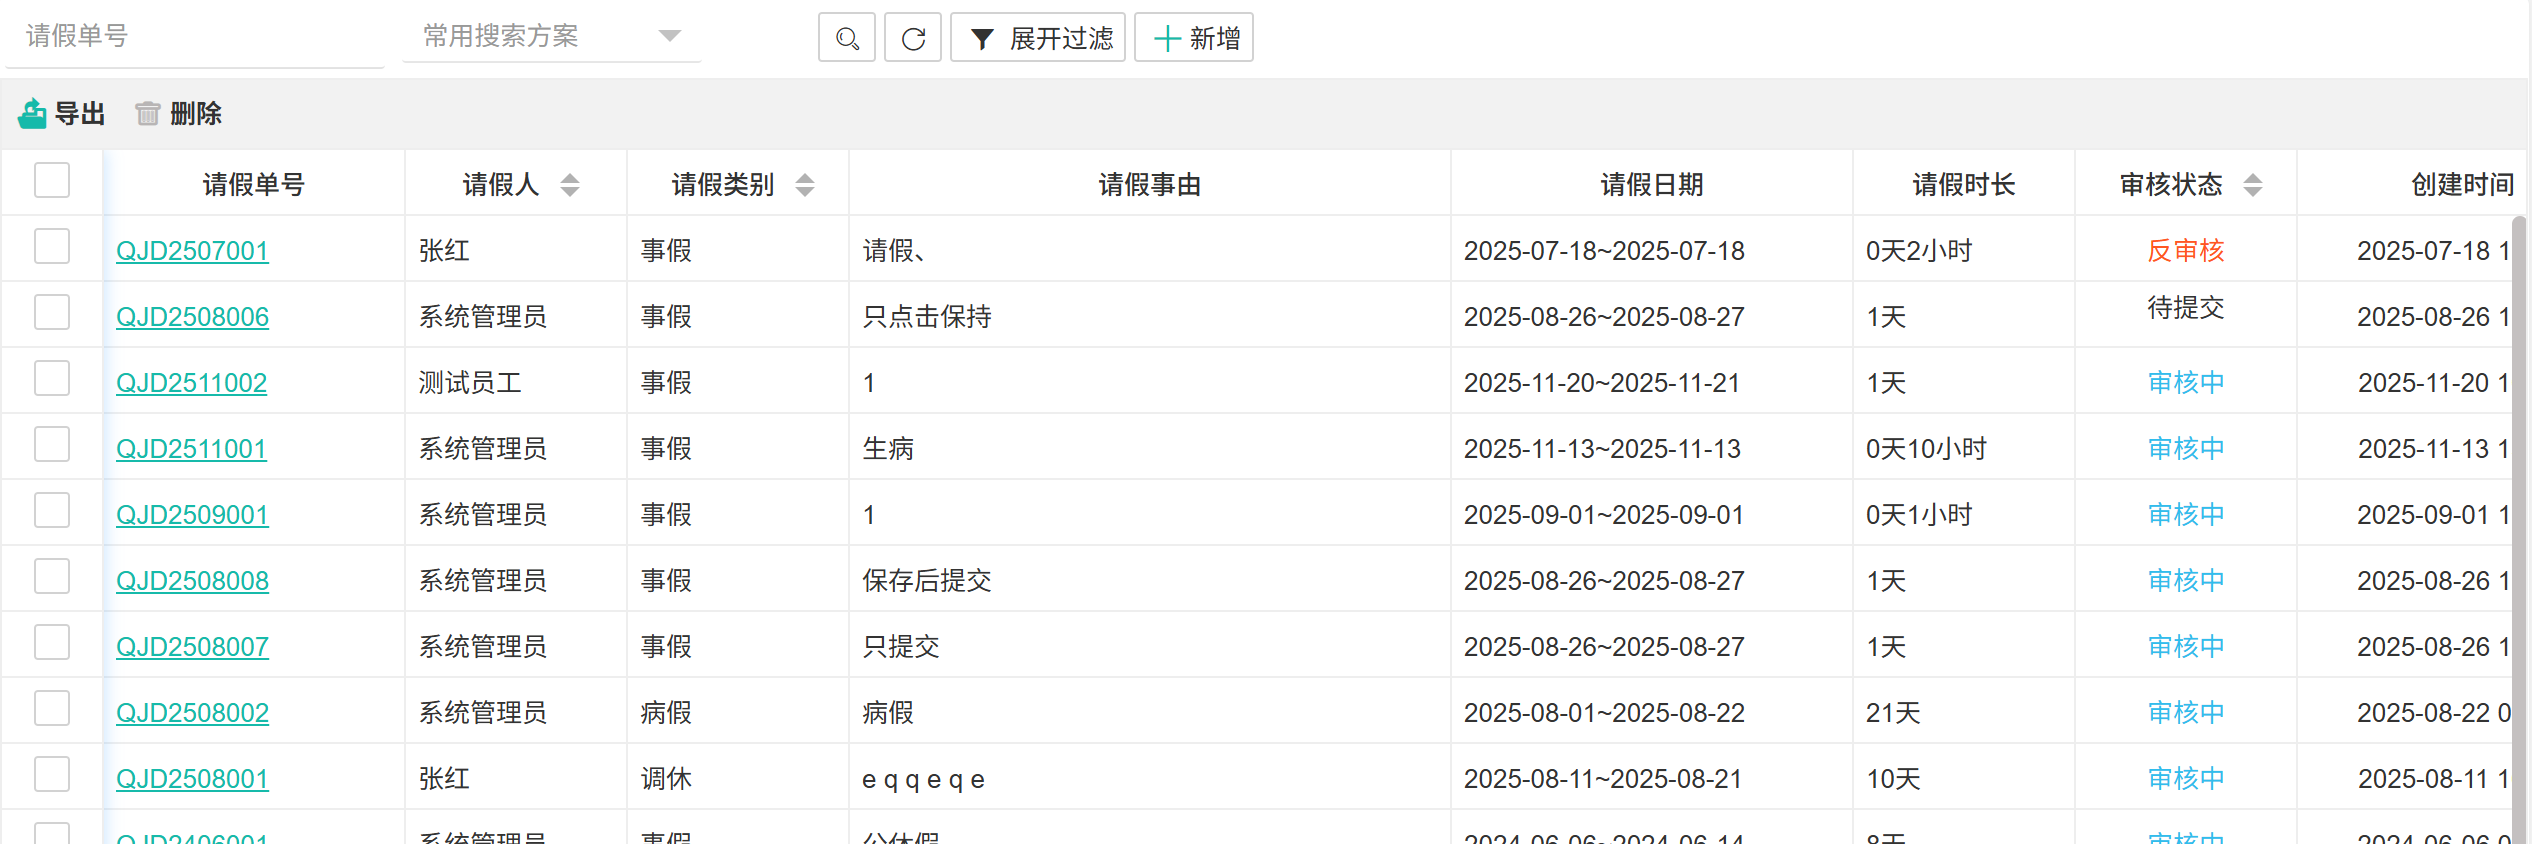Click the magnifier search icon button

pos(846,38)
